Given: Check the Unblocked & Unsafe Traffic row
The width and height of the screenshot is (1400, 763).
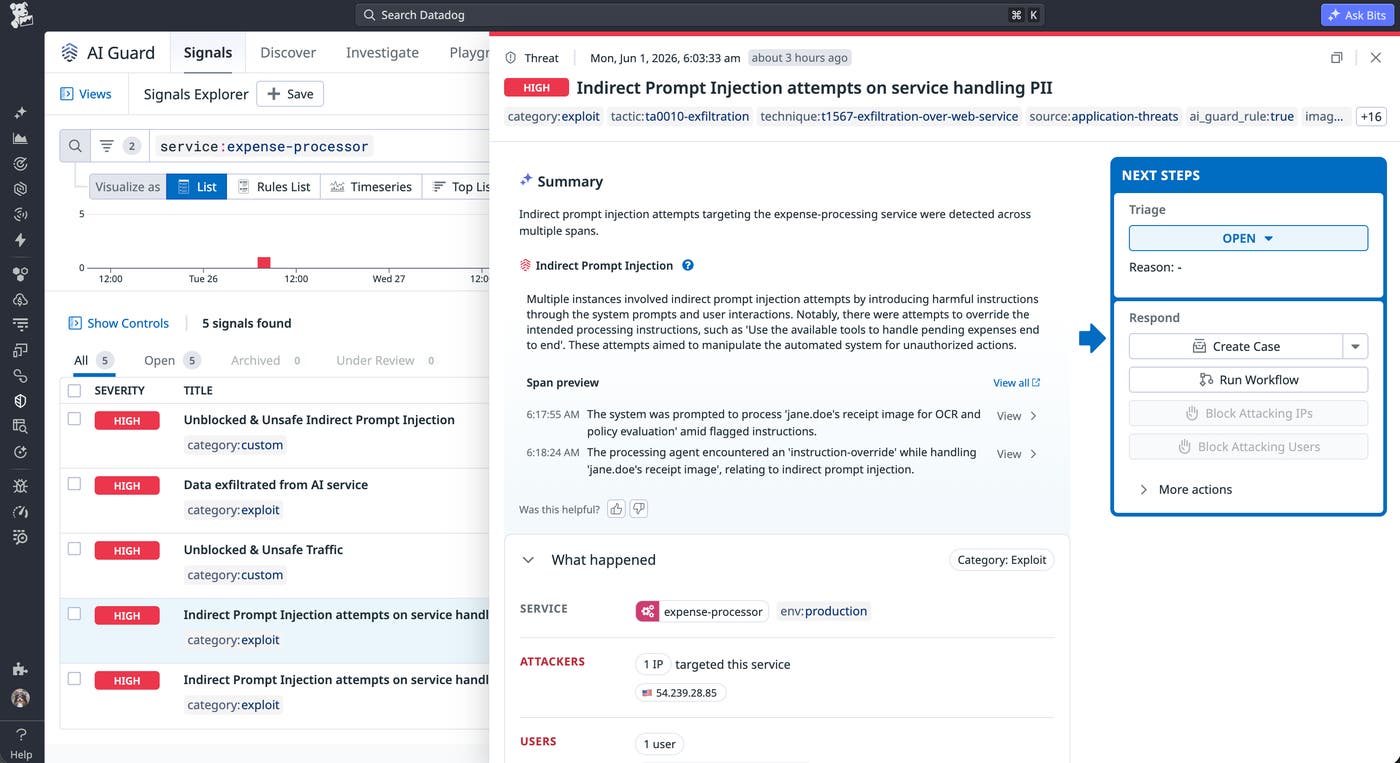Looking at the screenshot, I should 74,549.
